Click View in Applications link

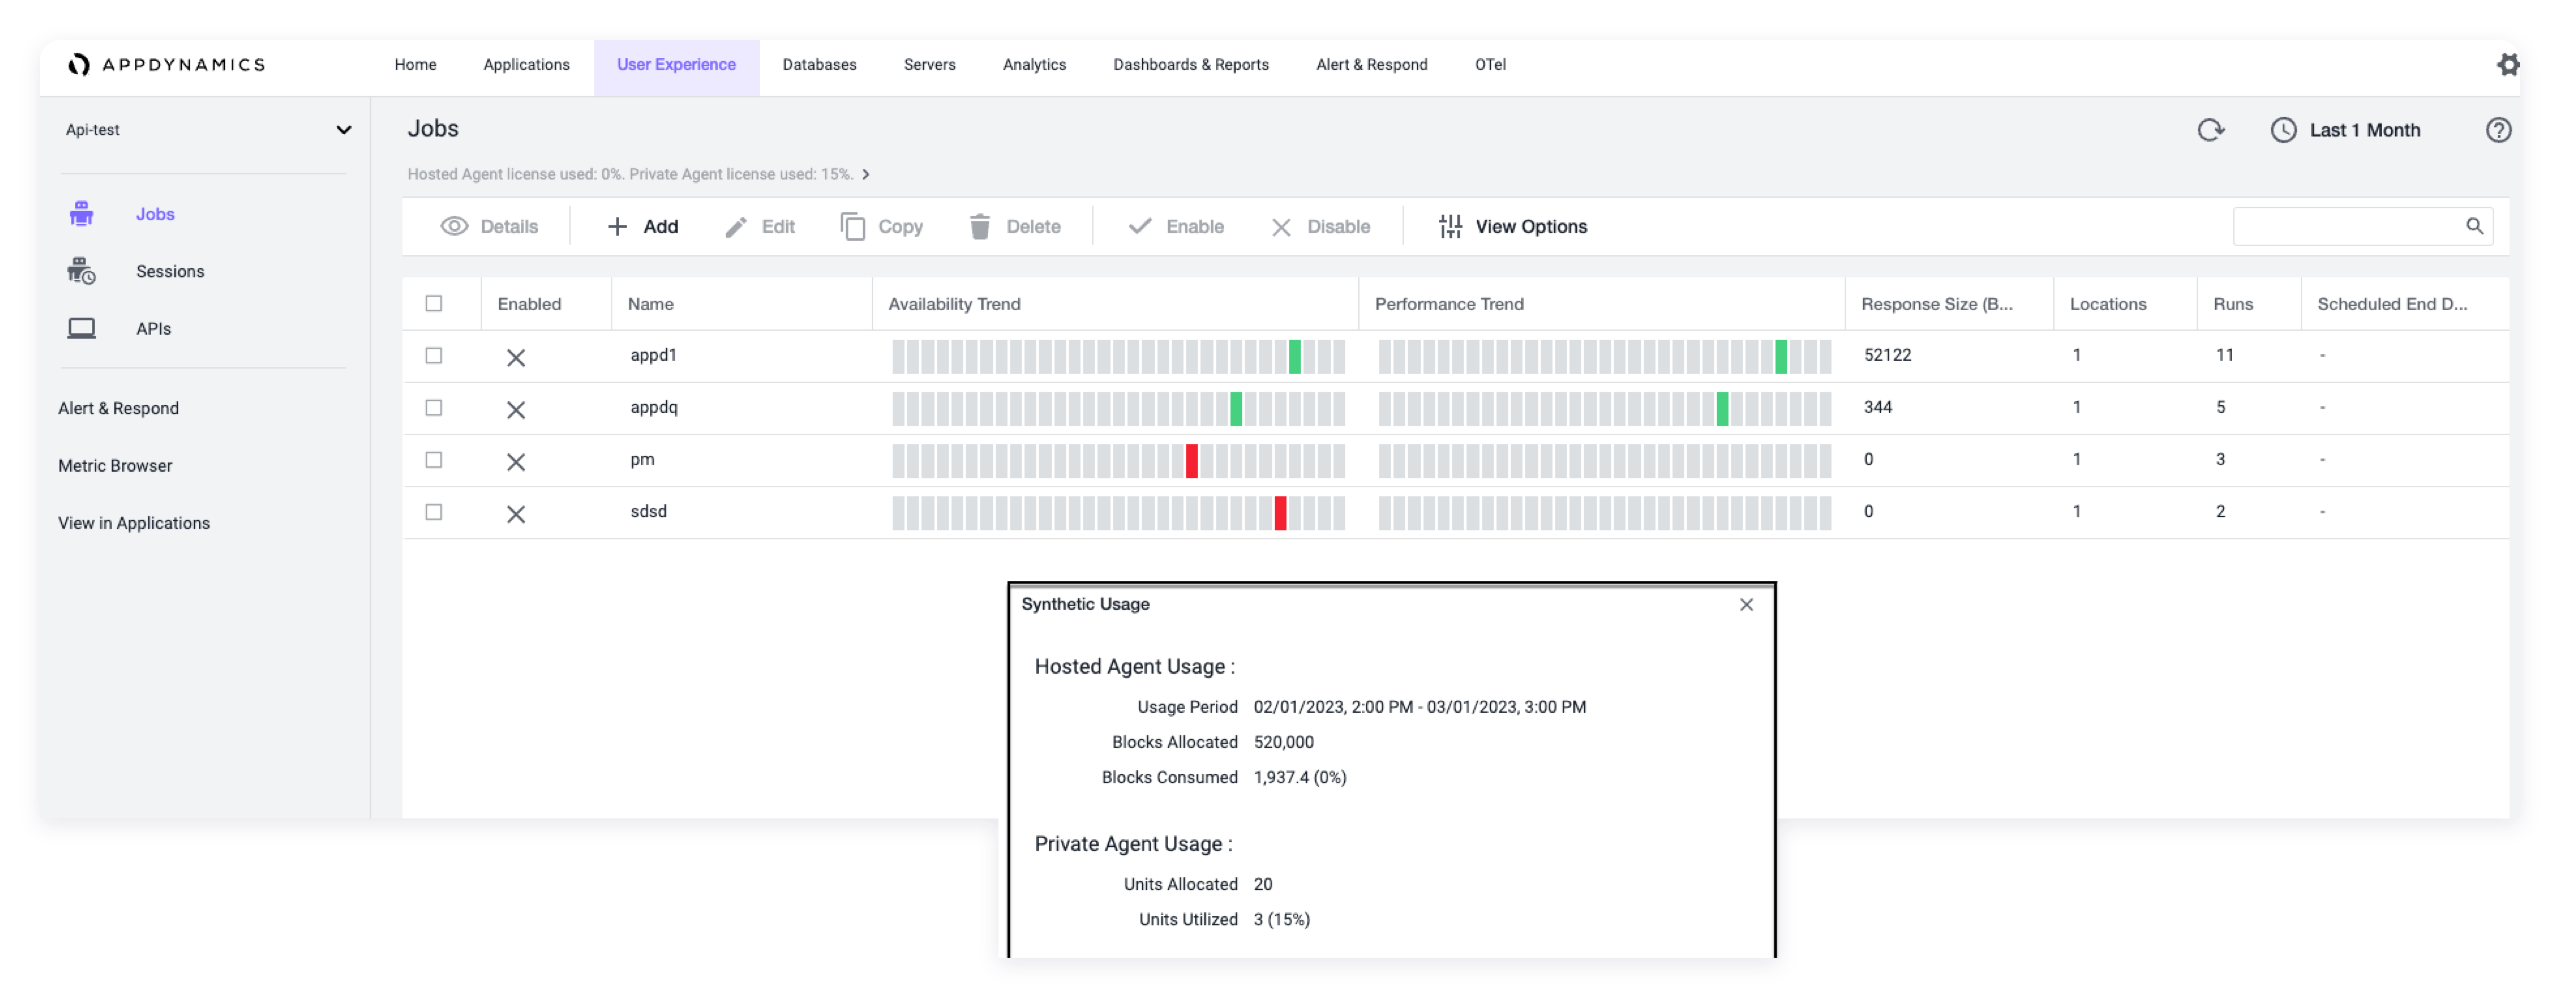tap(134, 523)
